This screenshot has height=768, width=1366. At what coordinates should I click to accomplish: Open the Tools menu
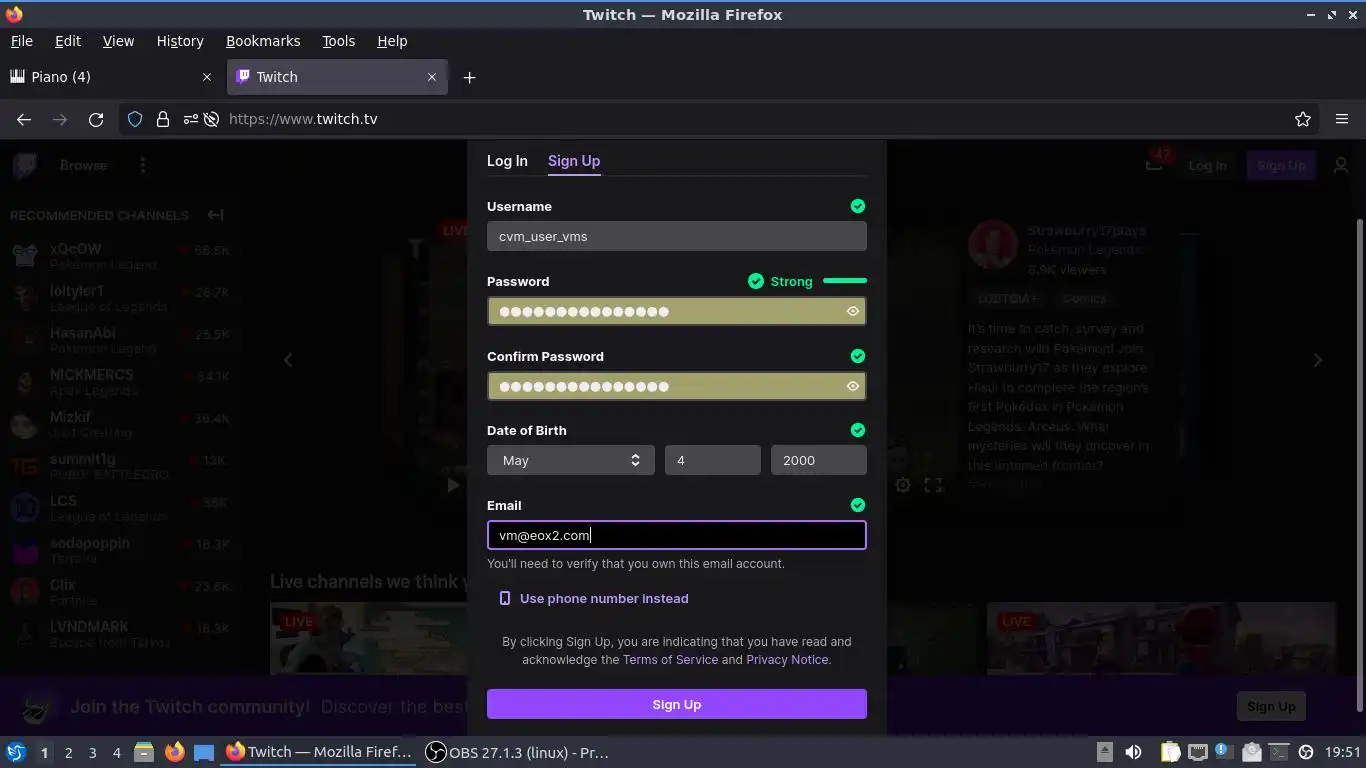(x=339, y=41)
